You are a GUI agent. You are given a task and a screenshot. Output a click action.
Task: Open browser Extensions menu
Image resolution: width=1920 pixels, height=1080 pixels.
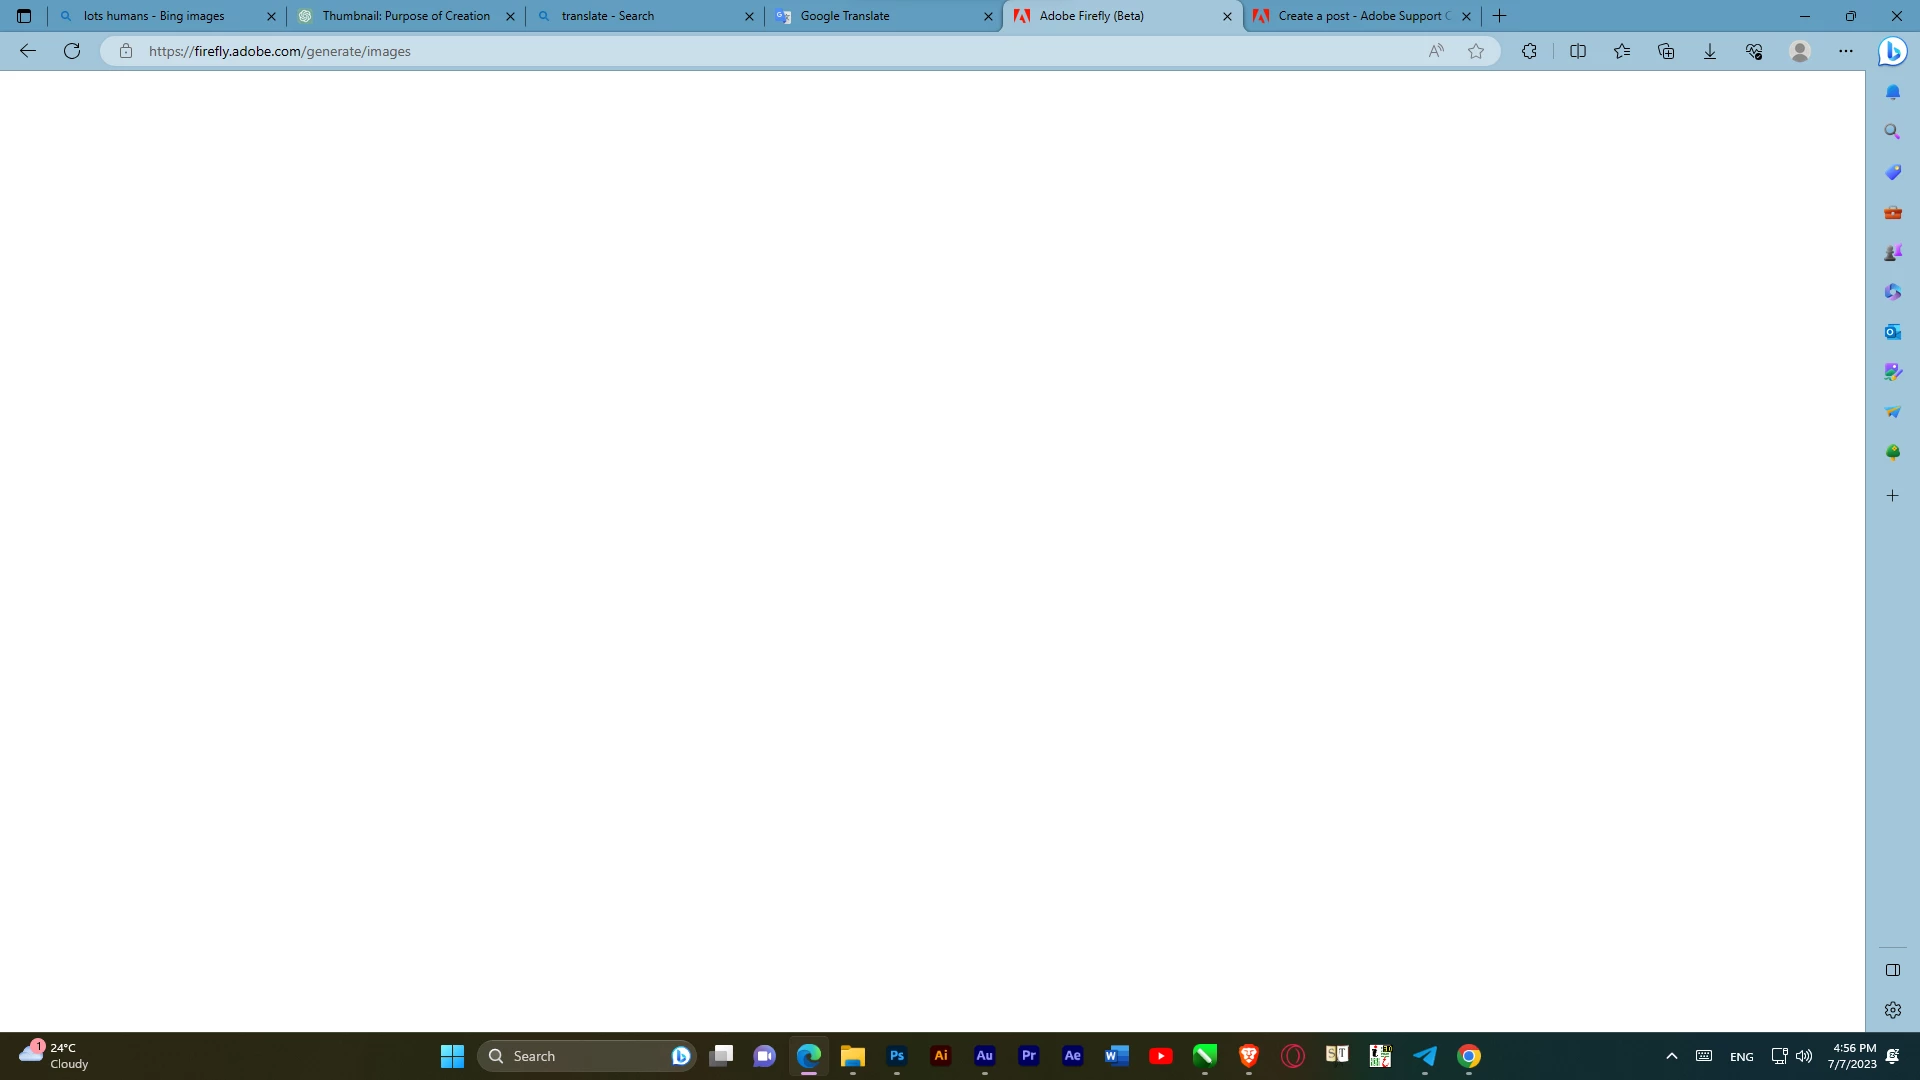click(1529, 51)
